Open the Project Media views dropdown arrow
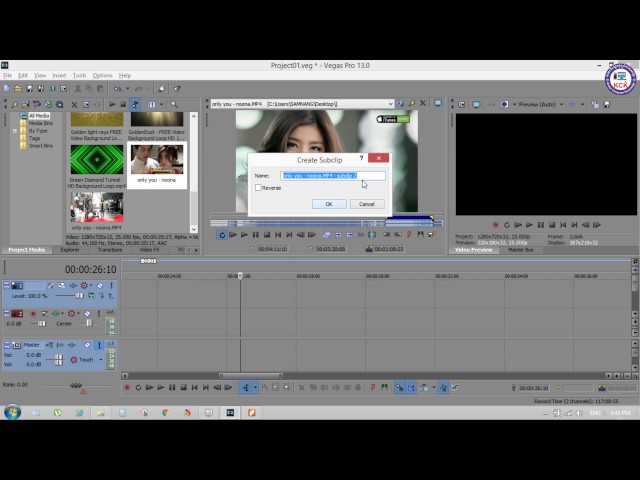This screenshot has height=480, width=640. point(162,104)
